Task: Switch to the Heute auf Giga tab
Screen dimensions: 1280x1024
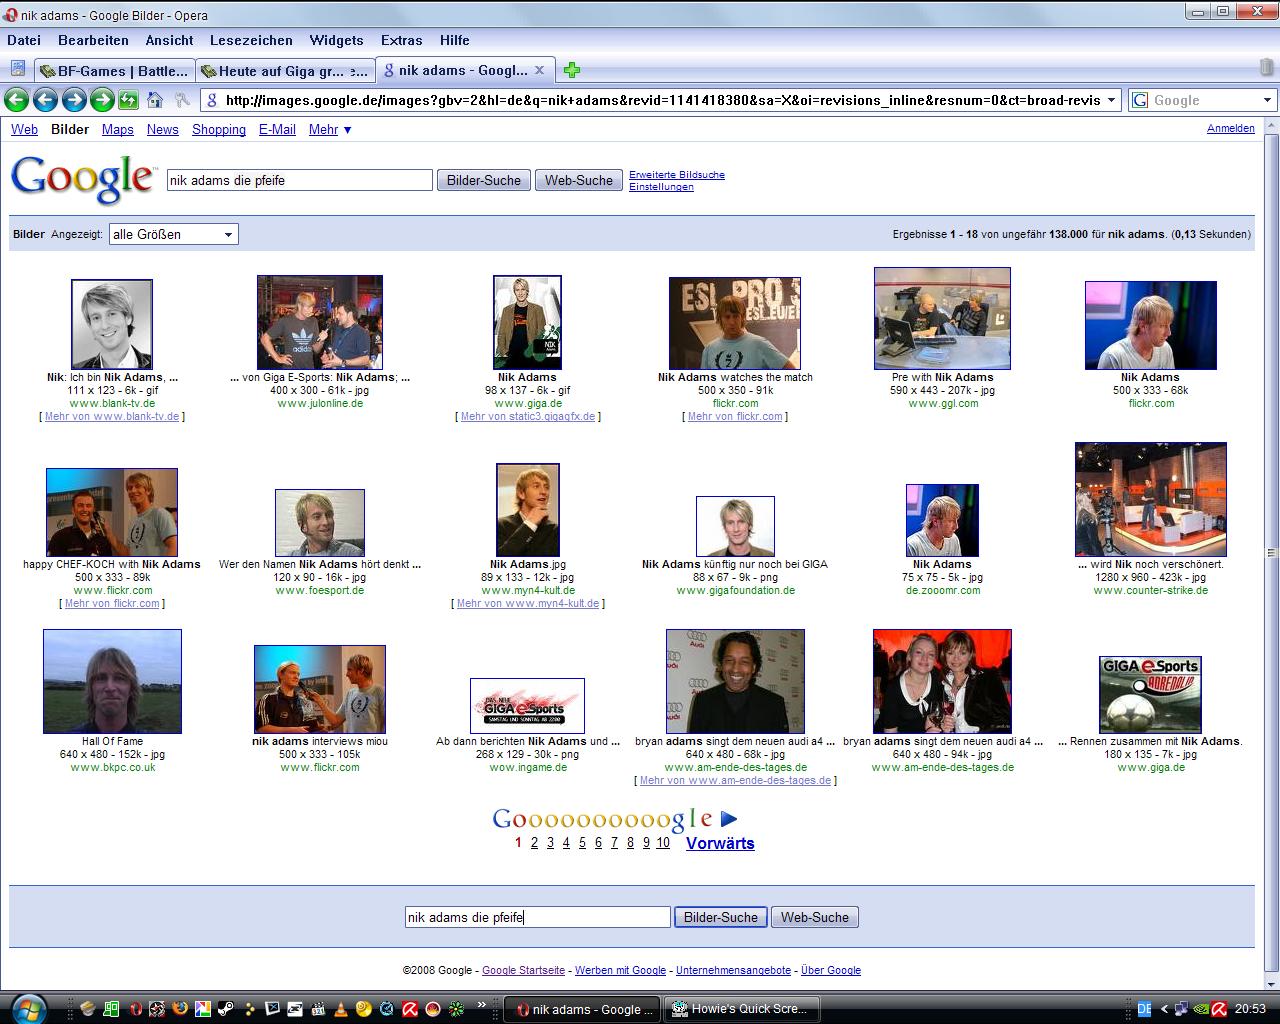Action: point(284,71)
